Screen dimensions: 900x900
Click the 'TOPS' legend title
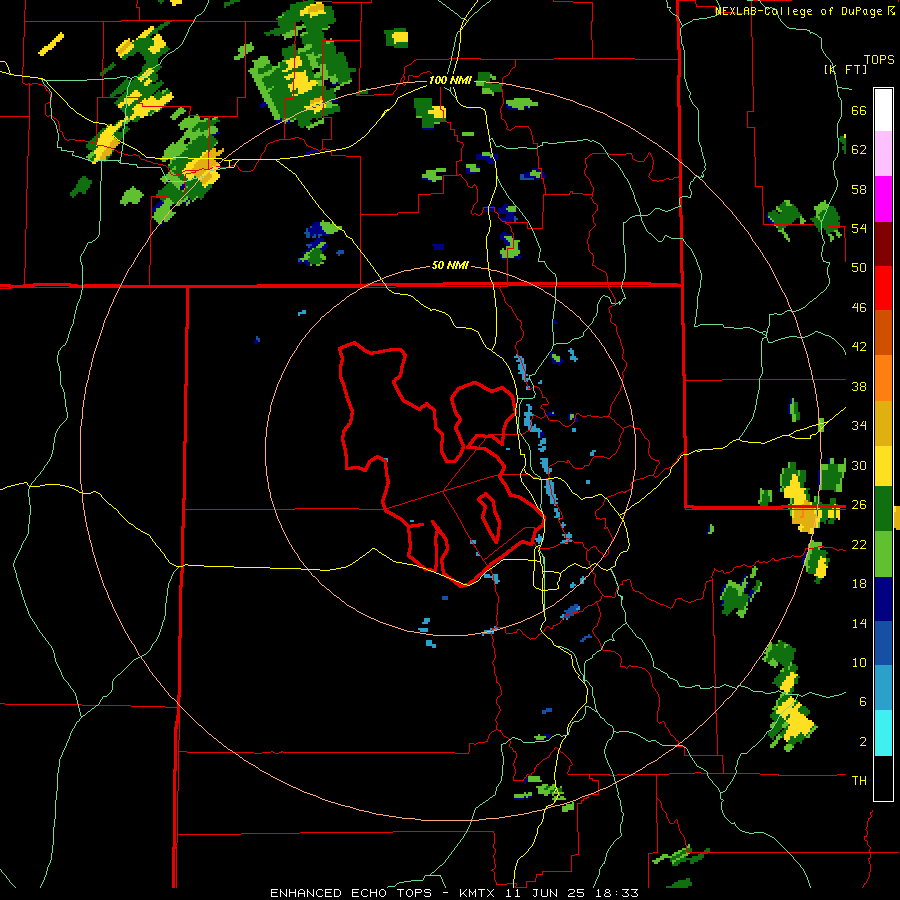(879, 59)
